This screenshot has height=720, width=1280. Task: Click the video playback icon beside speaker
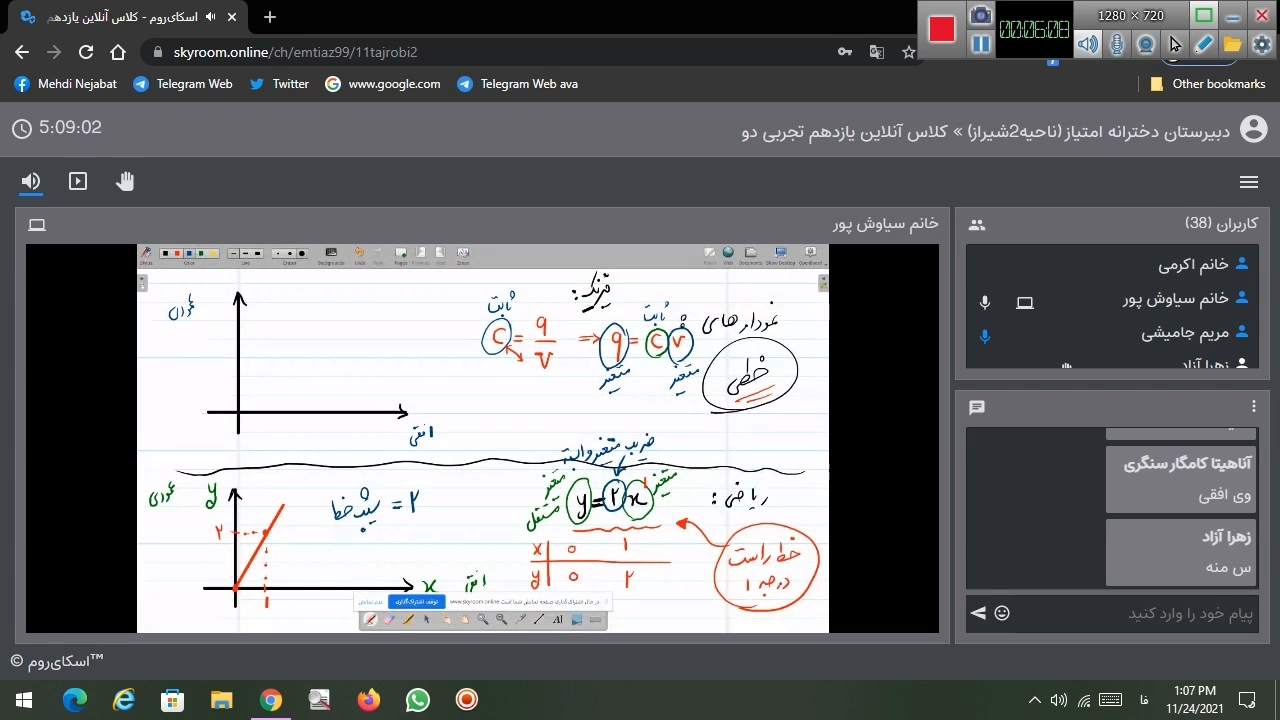(x=78, y=181)
